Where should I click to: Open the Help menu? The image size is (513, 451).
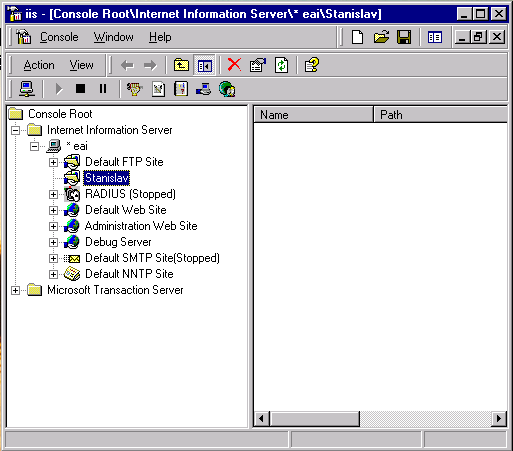160,37
